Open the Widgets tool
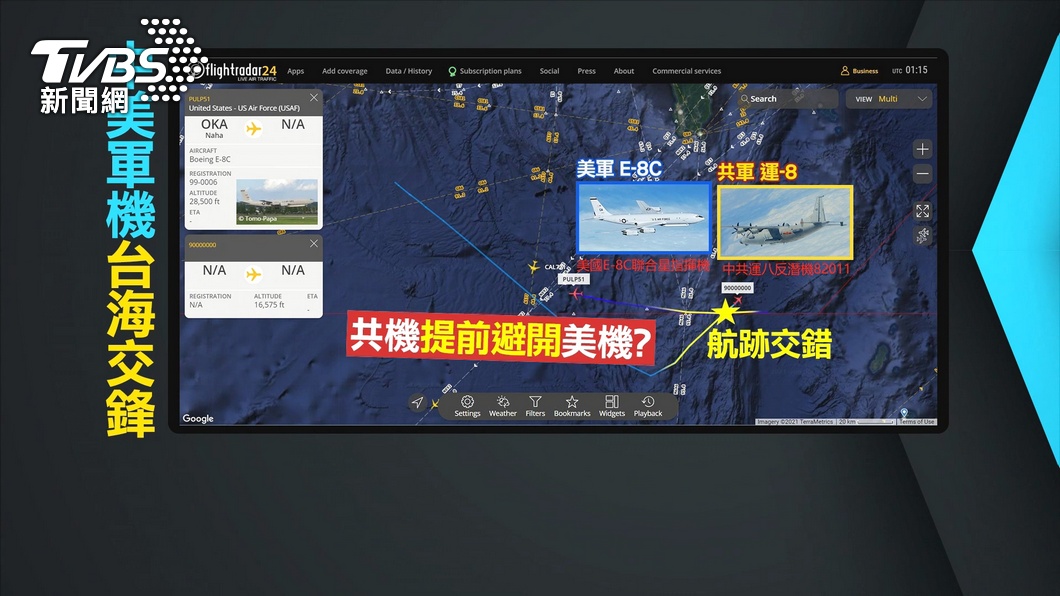Image resolution: width=1060 pixels, height=596 pixels. (x=612, y=406)
